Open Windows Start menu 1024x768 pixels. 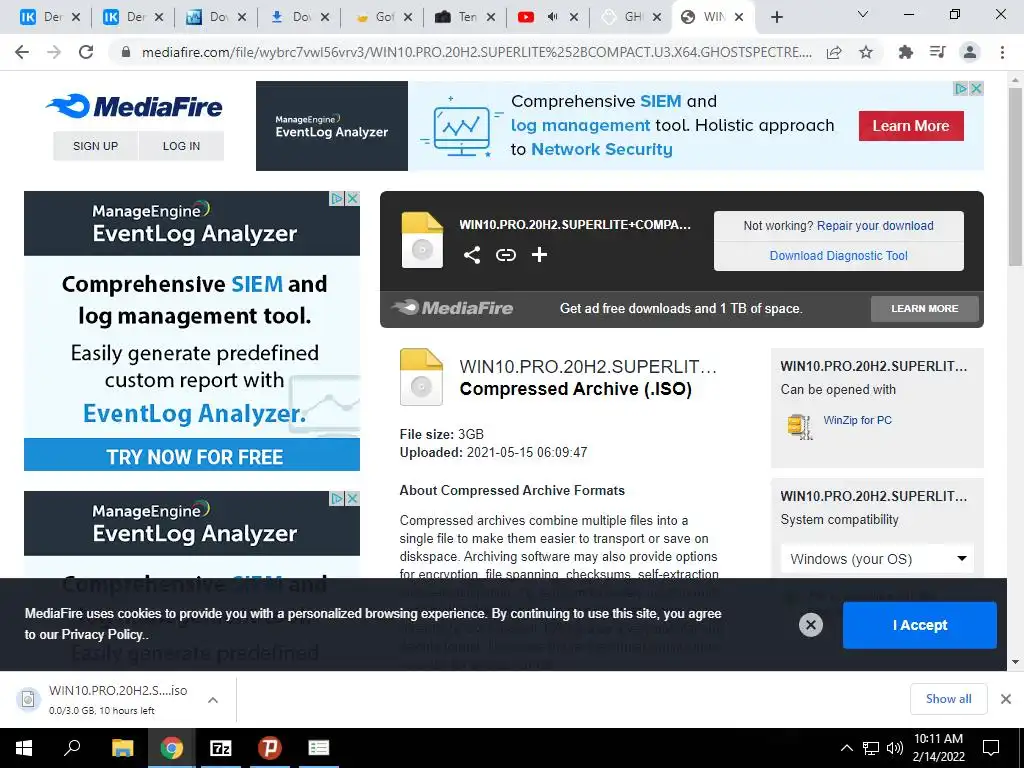tap(24, 748)
